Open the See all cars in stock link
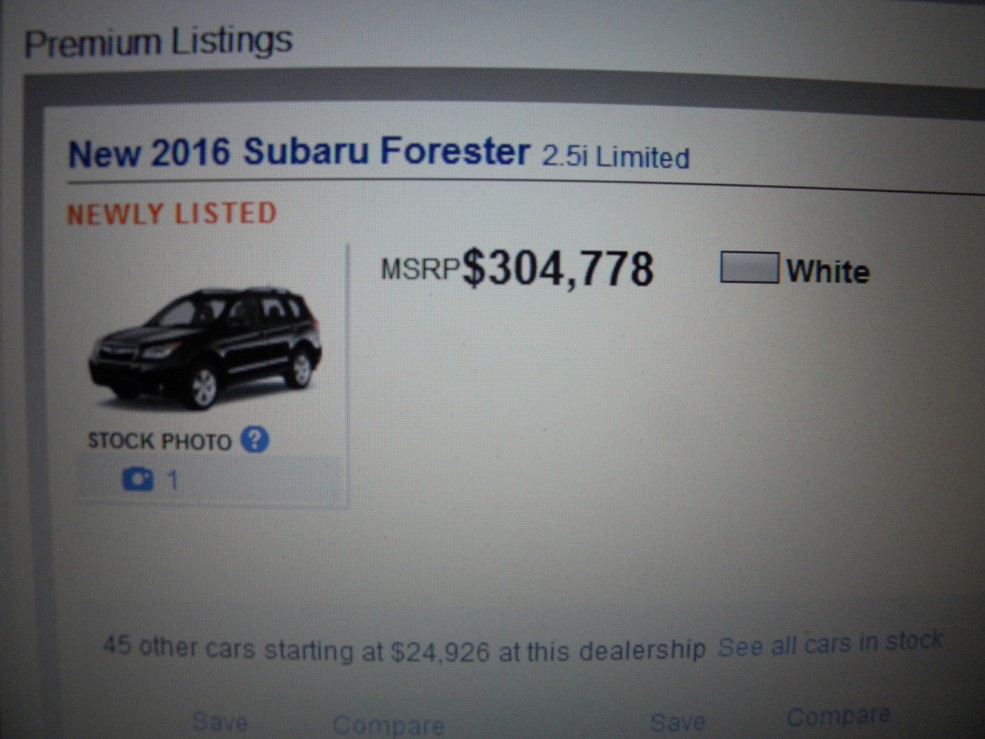Viewport: 985px width, 739px height. click(830, 644)
